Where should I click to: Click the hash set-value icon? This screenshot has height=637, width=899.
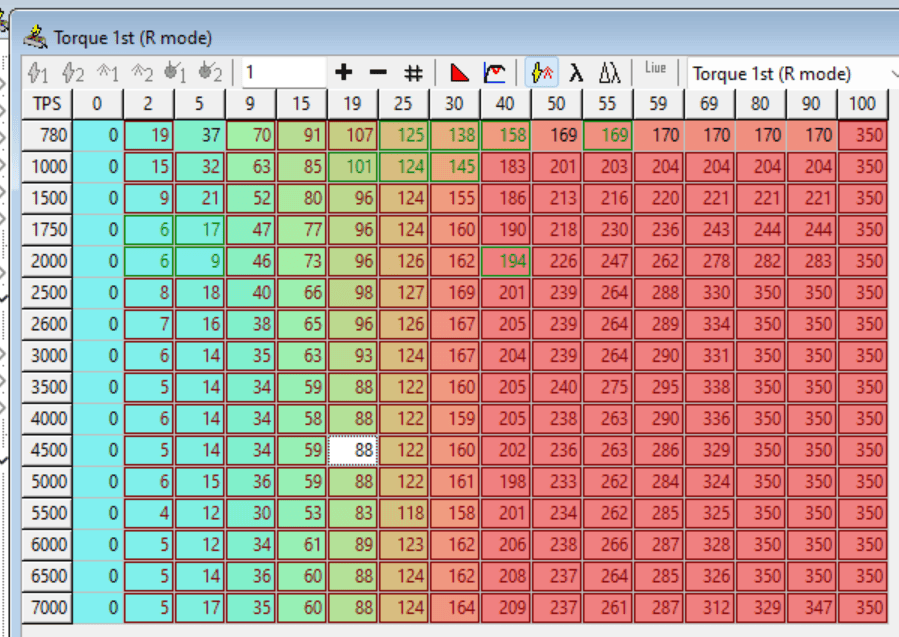point(413,73)
